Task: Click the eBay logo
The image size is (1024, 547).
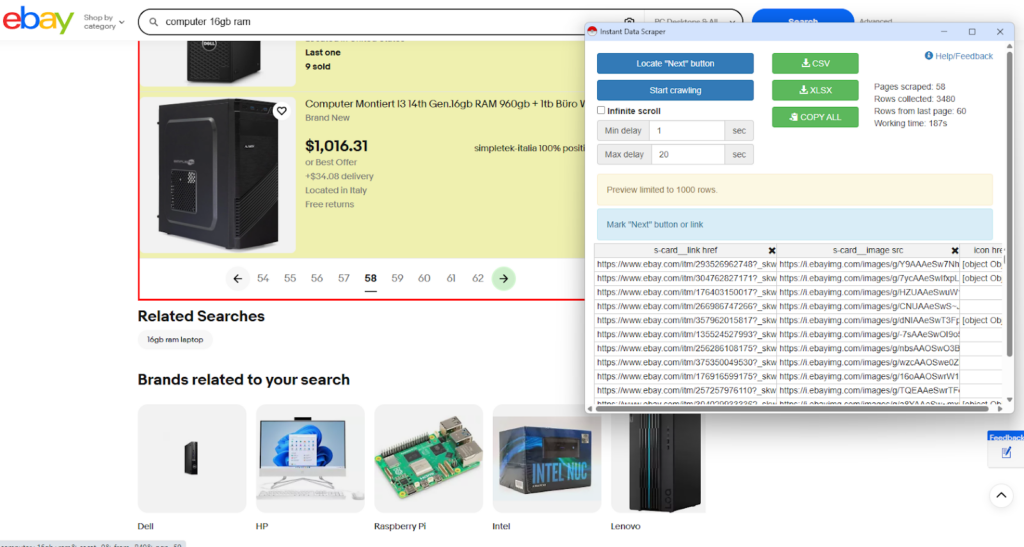Action: pyautogui.click(x=38, y=21)
